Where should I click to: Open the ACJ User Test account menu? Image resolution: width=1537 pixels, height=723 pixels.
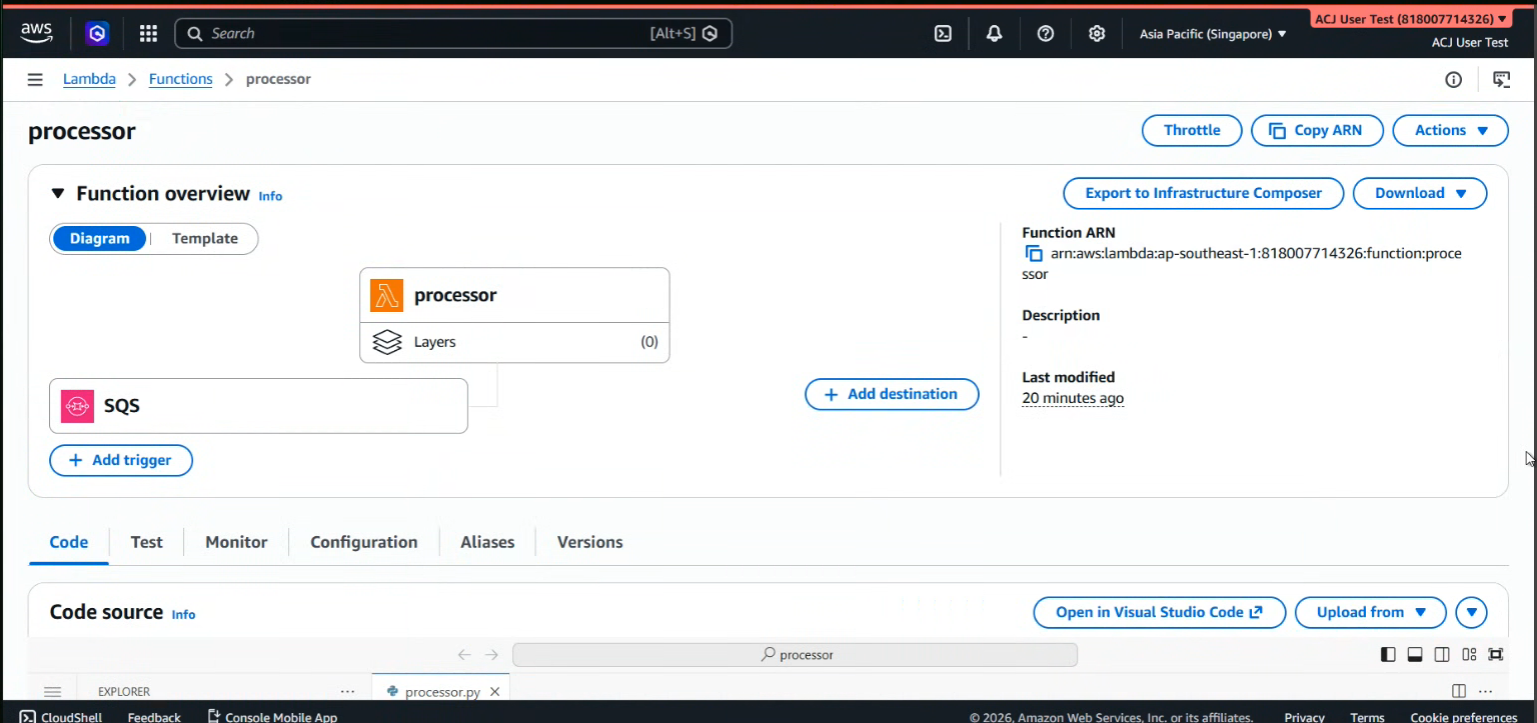[1410, 19]
